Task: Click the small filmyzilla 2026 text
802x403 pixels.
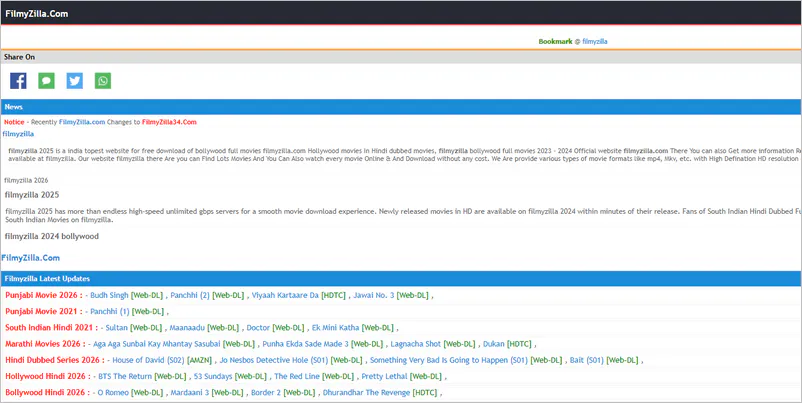Action: (27, 181)
